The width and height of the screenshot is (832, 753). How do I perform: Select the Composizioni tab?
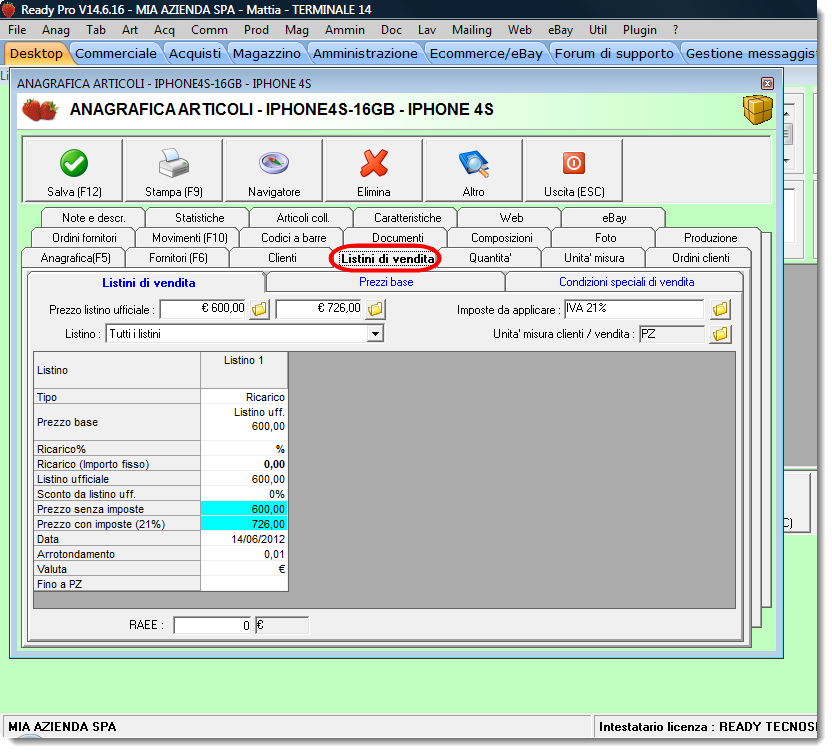click(x=501, y=238)
